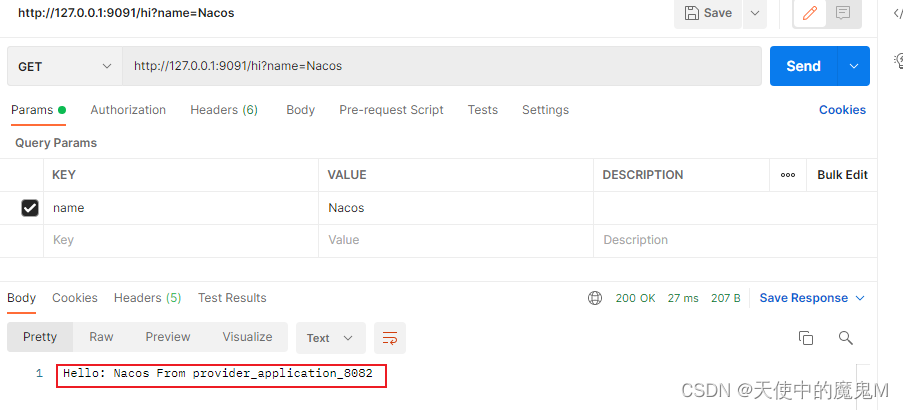903x410 pixels.
Task: Click the empty Value placeholder field
Action: (x=456, y=240)
